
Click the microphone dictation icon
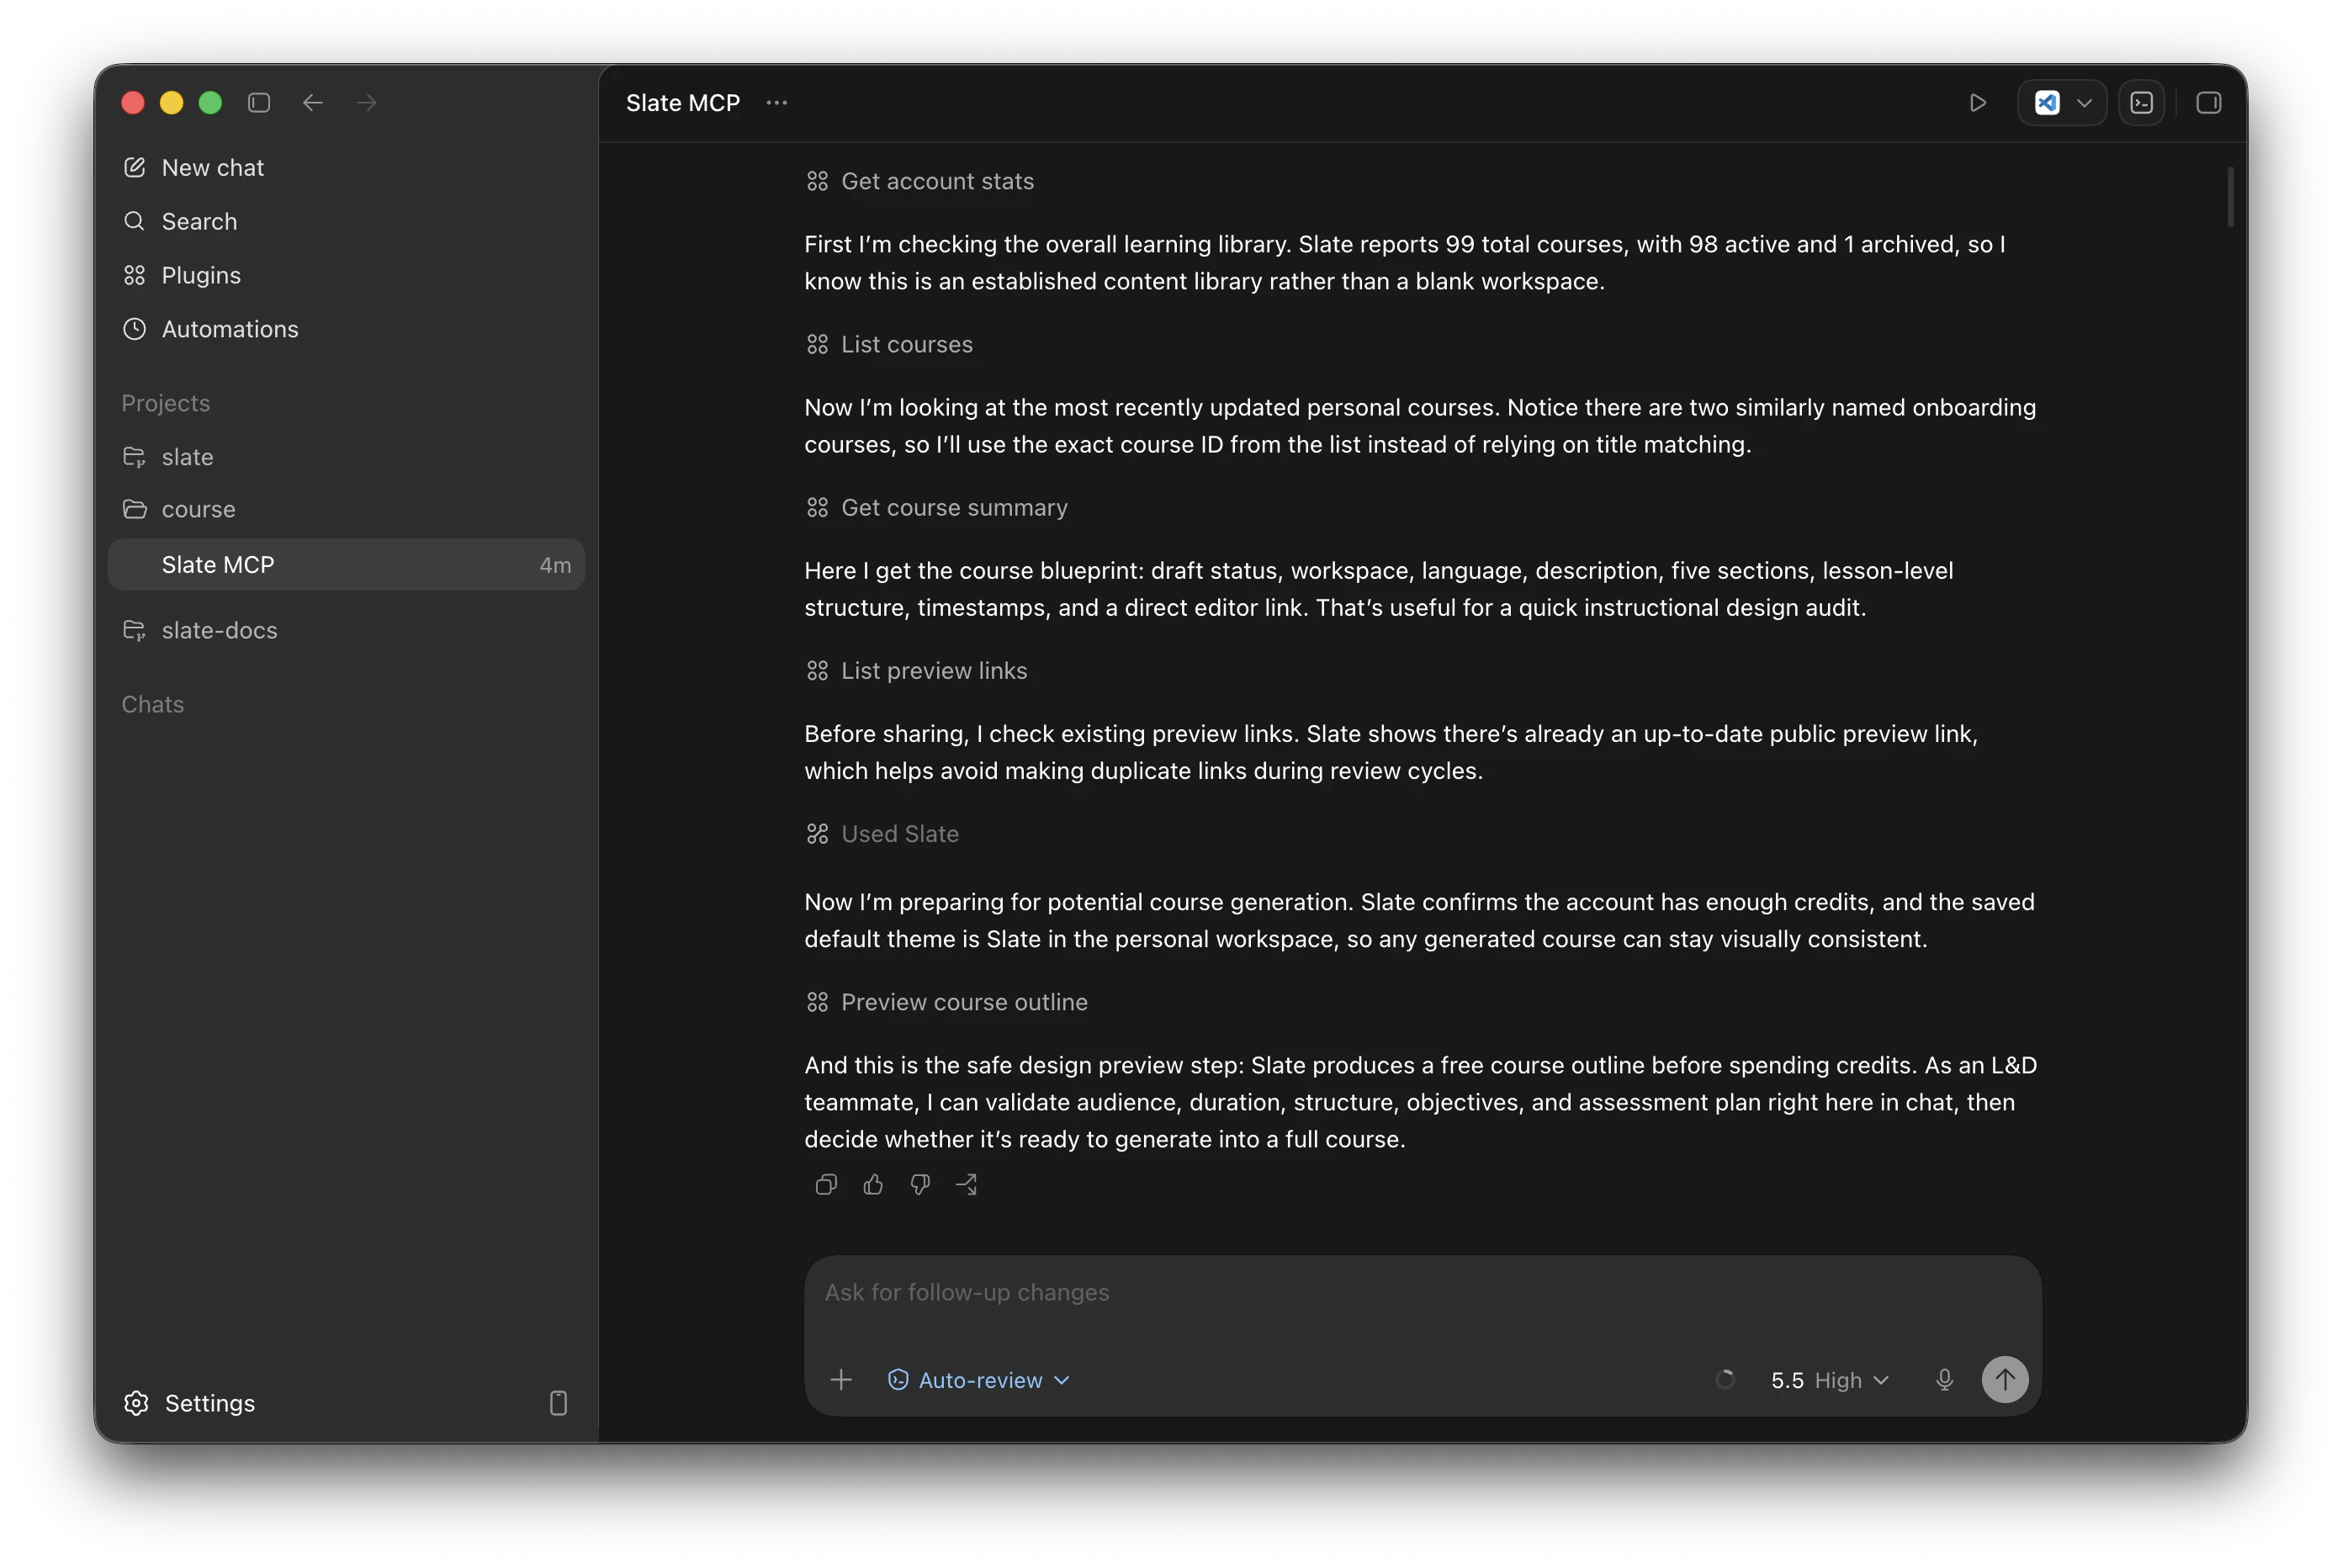pyautogui.click(x=1944, y=1380)
